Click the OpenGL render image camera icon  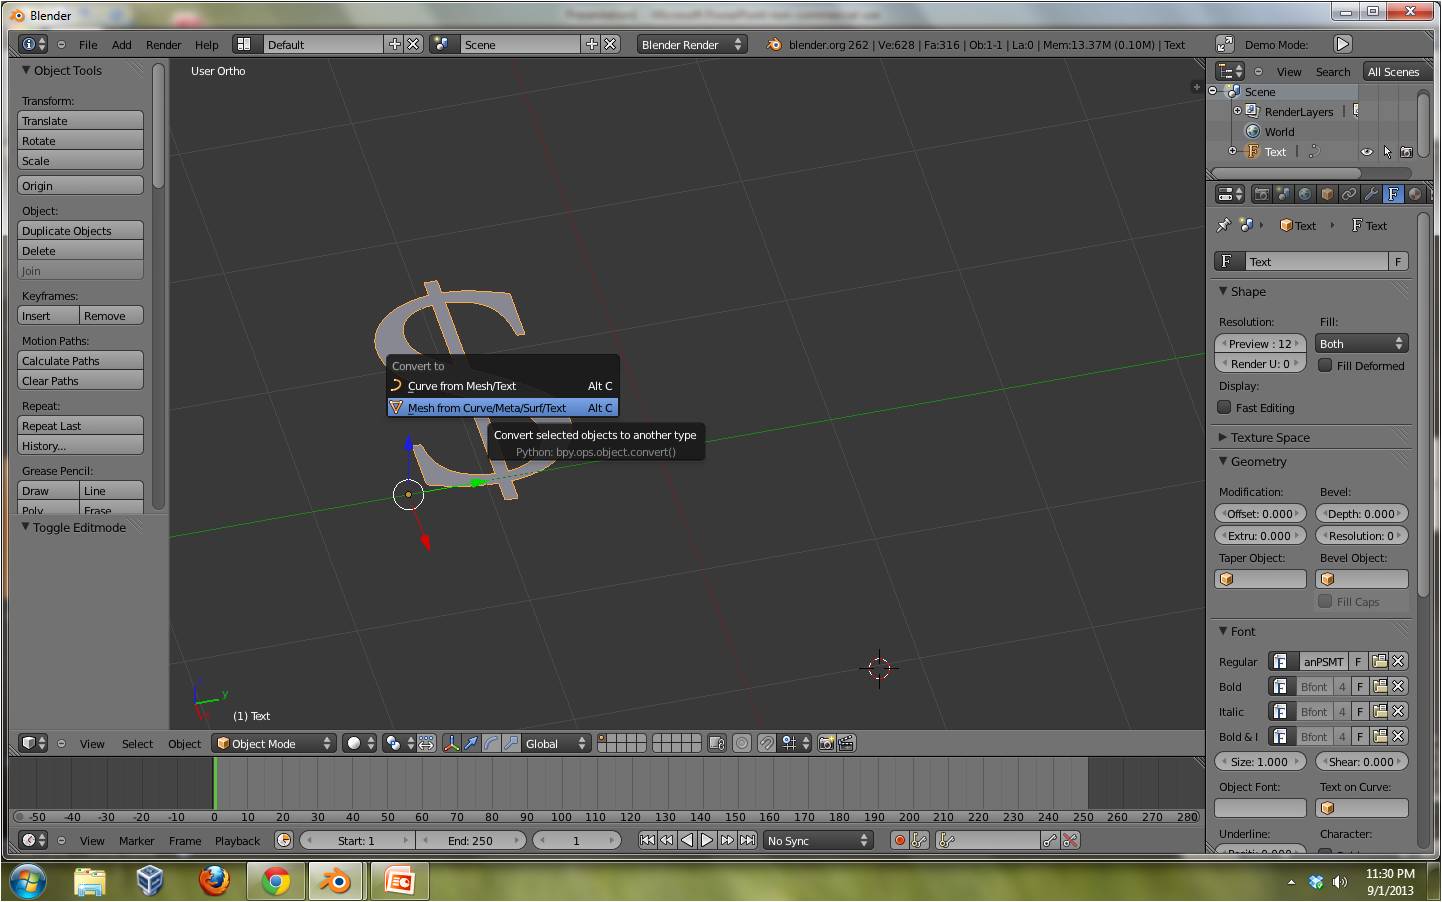point(827,743)
